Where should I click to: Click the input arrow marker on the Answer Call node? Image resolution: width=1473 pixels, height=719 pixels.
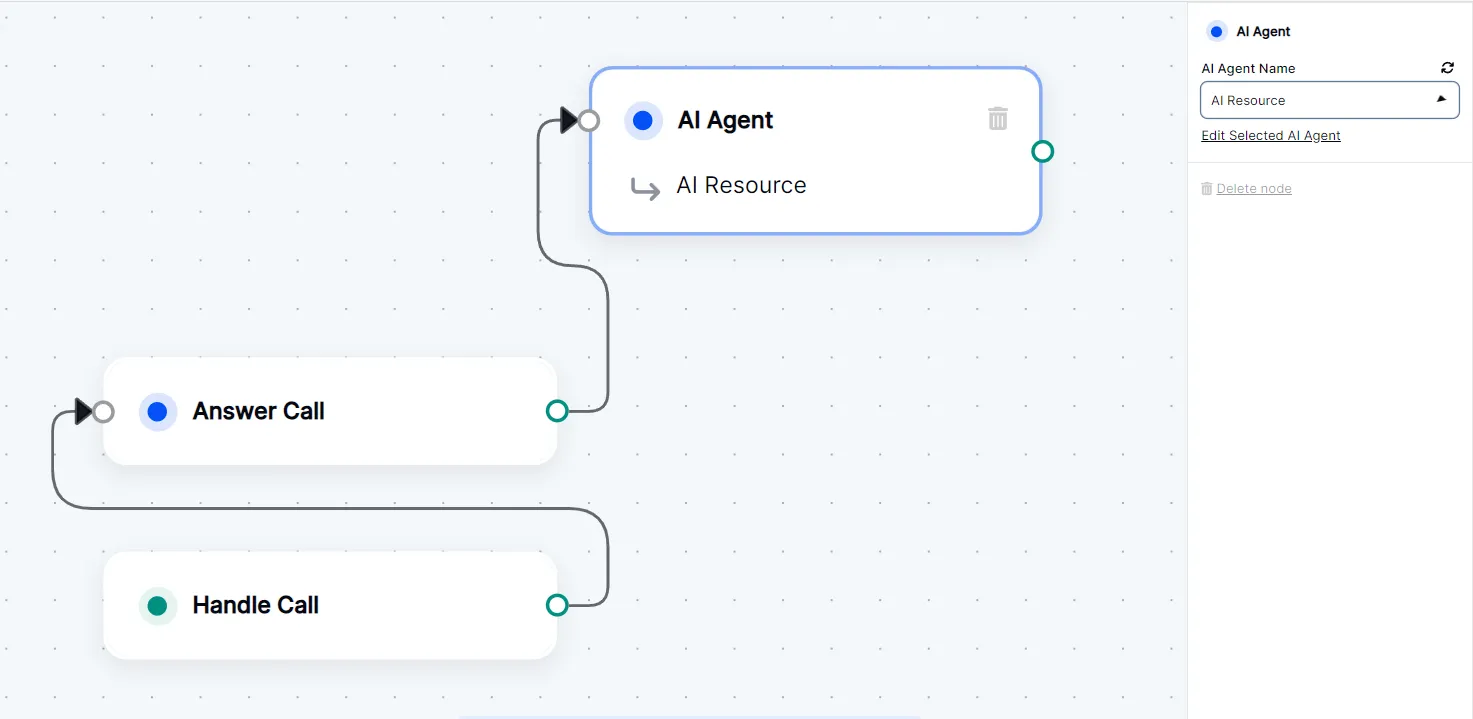coord(83,411)
